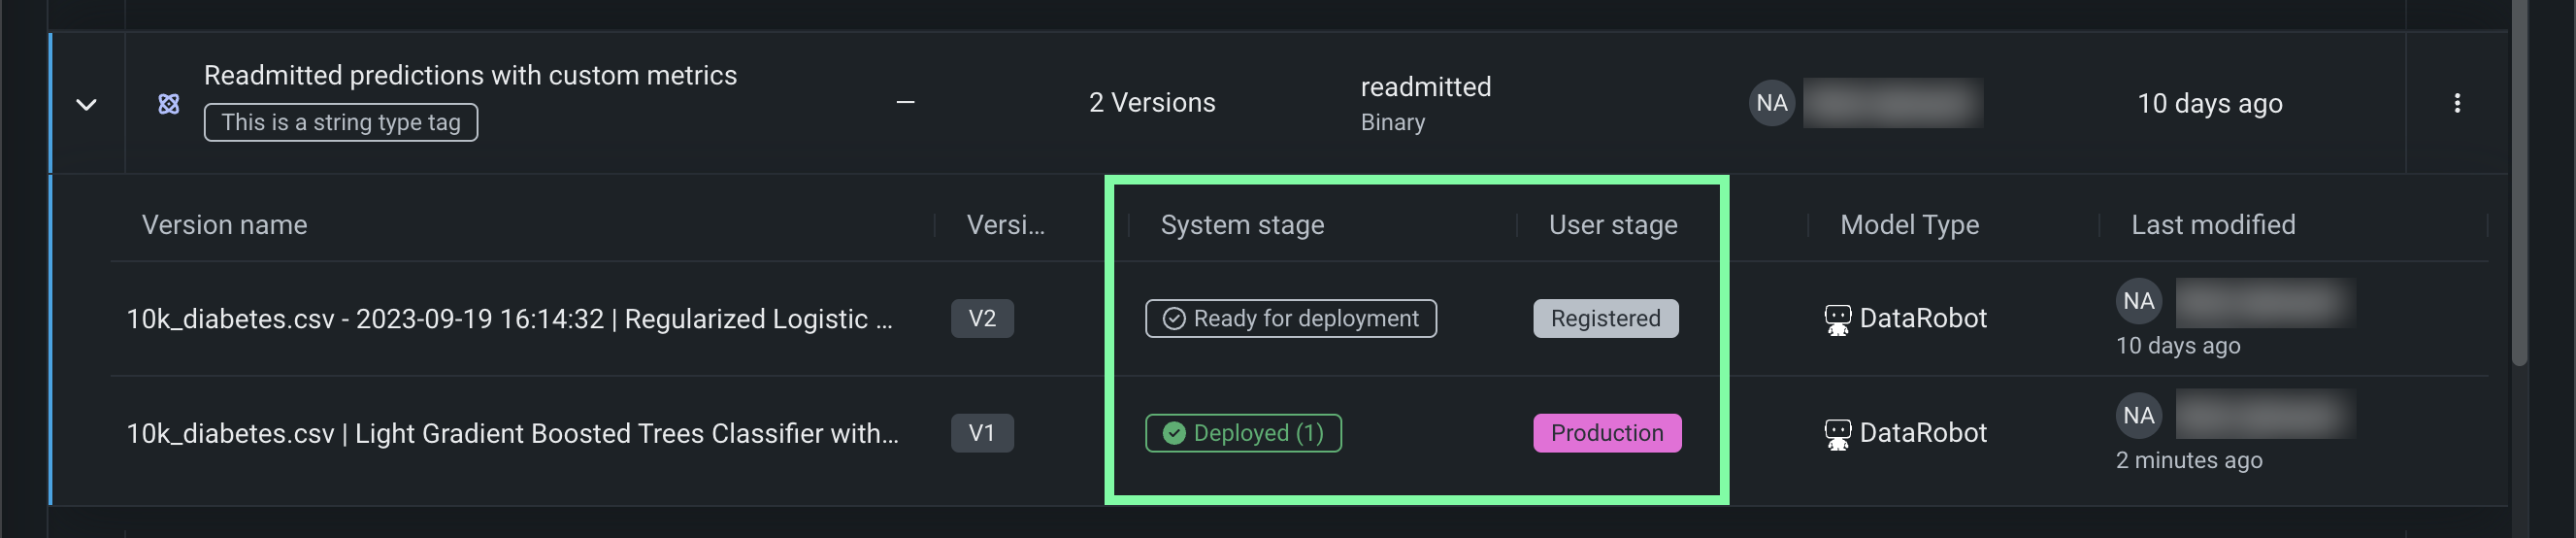Click the registered model atom icon
The height and width of the screenshot is (538, 2576).
click(x=169, y=104)
